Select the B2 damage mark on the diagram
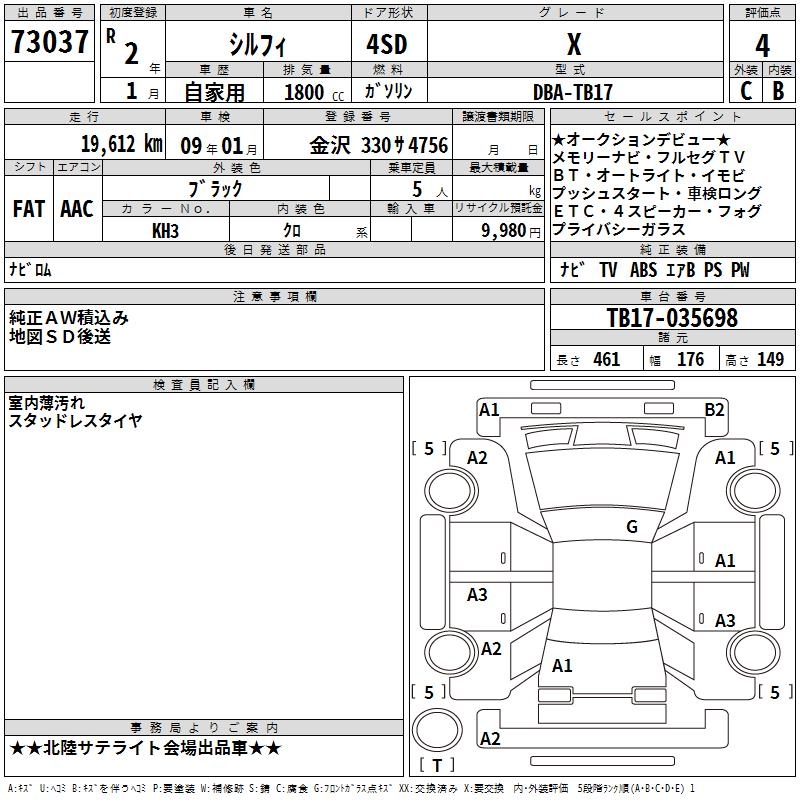The width and height of the screenshot is (800, 800). point(714,410)
